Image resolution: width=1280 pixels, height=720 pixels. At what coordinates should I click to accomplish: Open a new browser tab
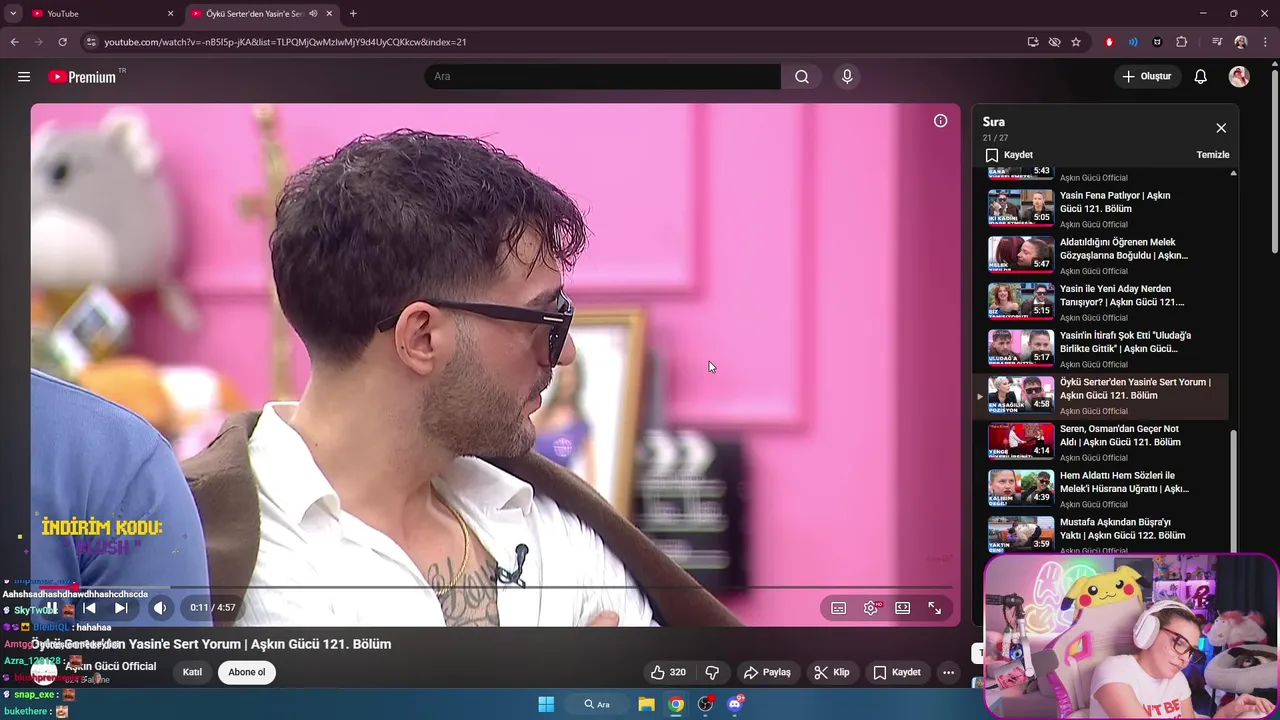(353, 14)
